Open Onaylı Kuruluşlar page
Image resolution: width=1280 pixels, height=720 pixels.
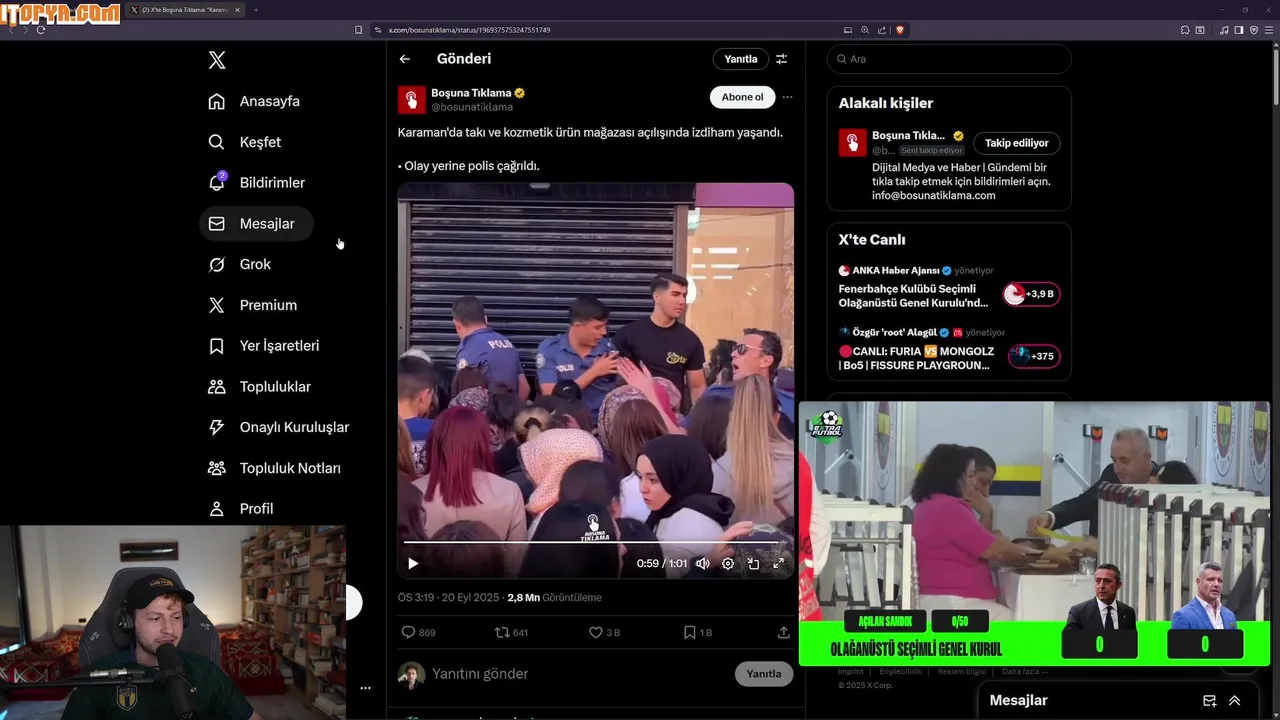[279, 427]
